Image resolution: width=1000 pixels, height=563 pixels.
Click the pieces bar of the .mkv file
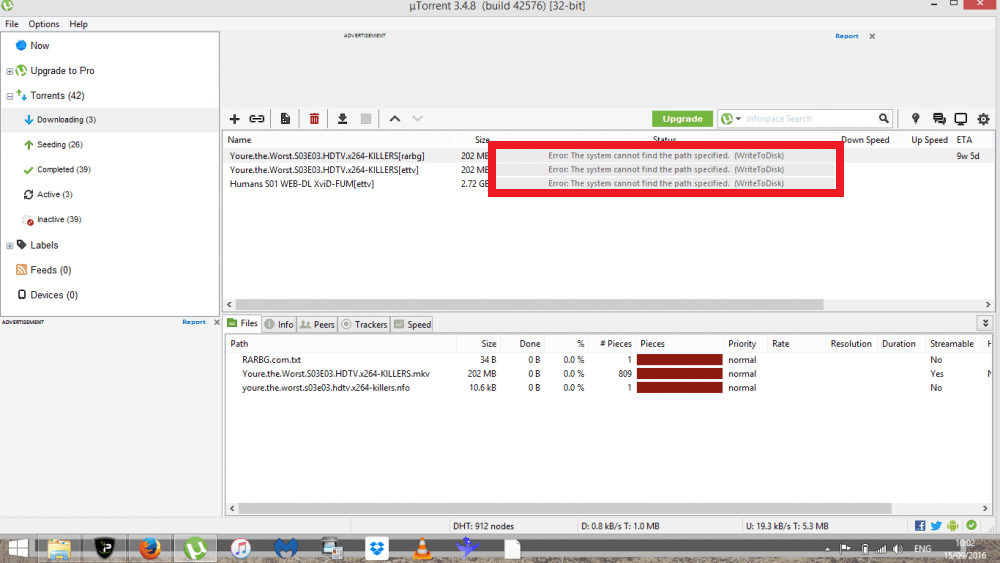click(679, 374)
